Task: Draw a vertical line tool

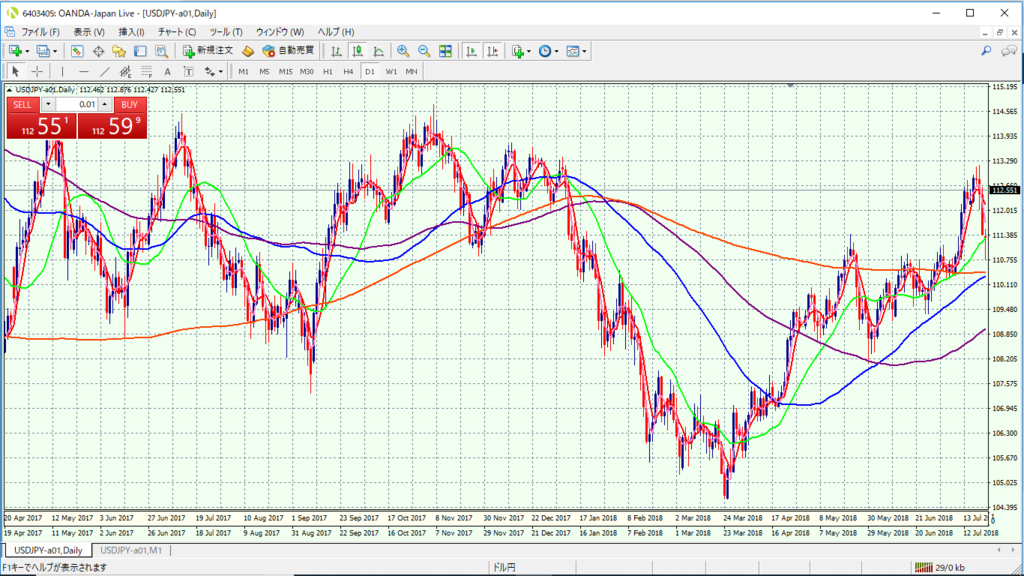Action: coord(62,71)
